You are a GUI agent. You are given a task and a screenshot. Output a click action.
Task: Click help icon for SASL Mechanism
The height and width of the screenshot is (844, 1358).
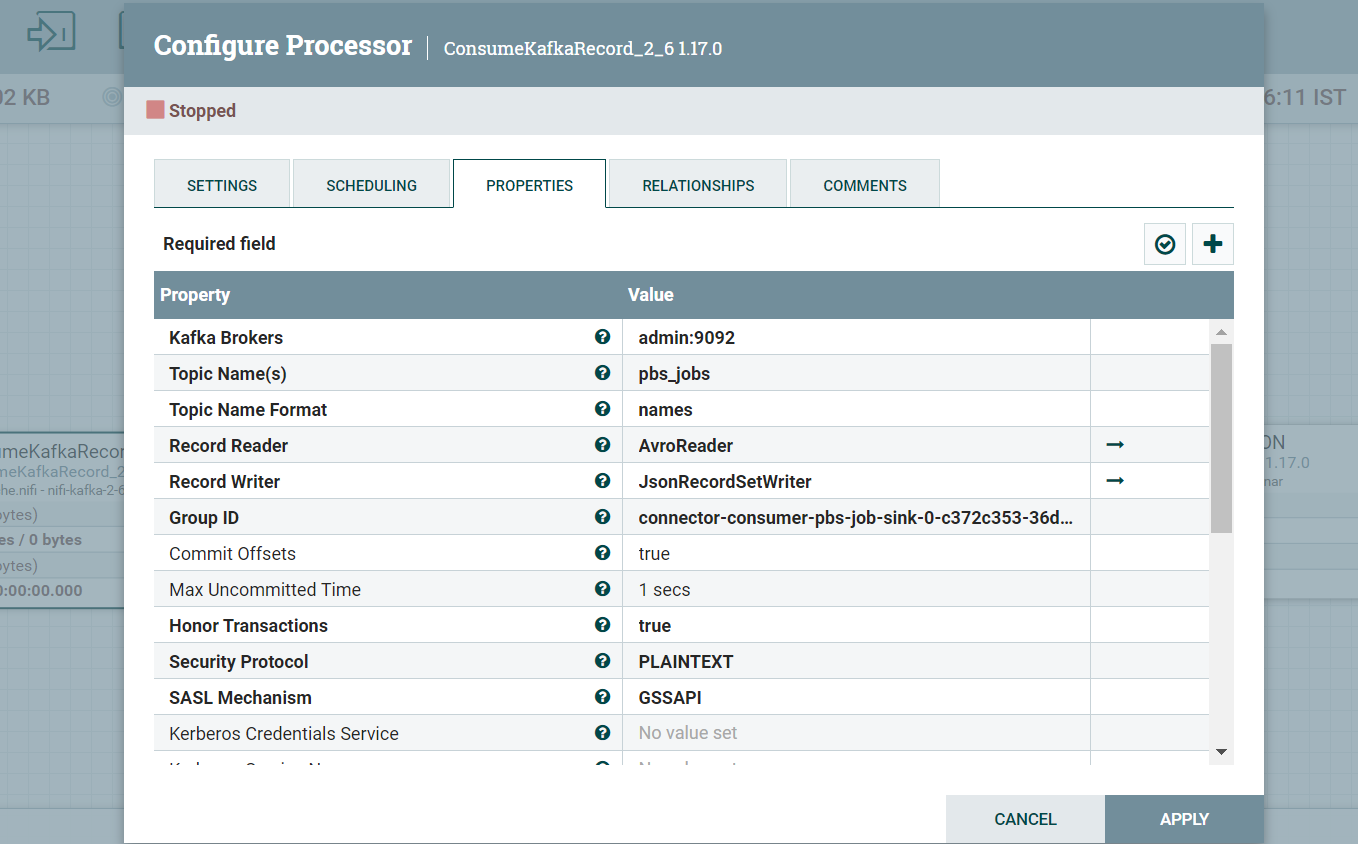click(602, 697)
